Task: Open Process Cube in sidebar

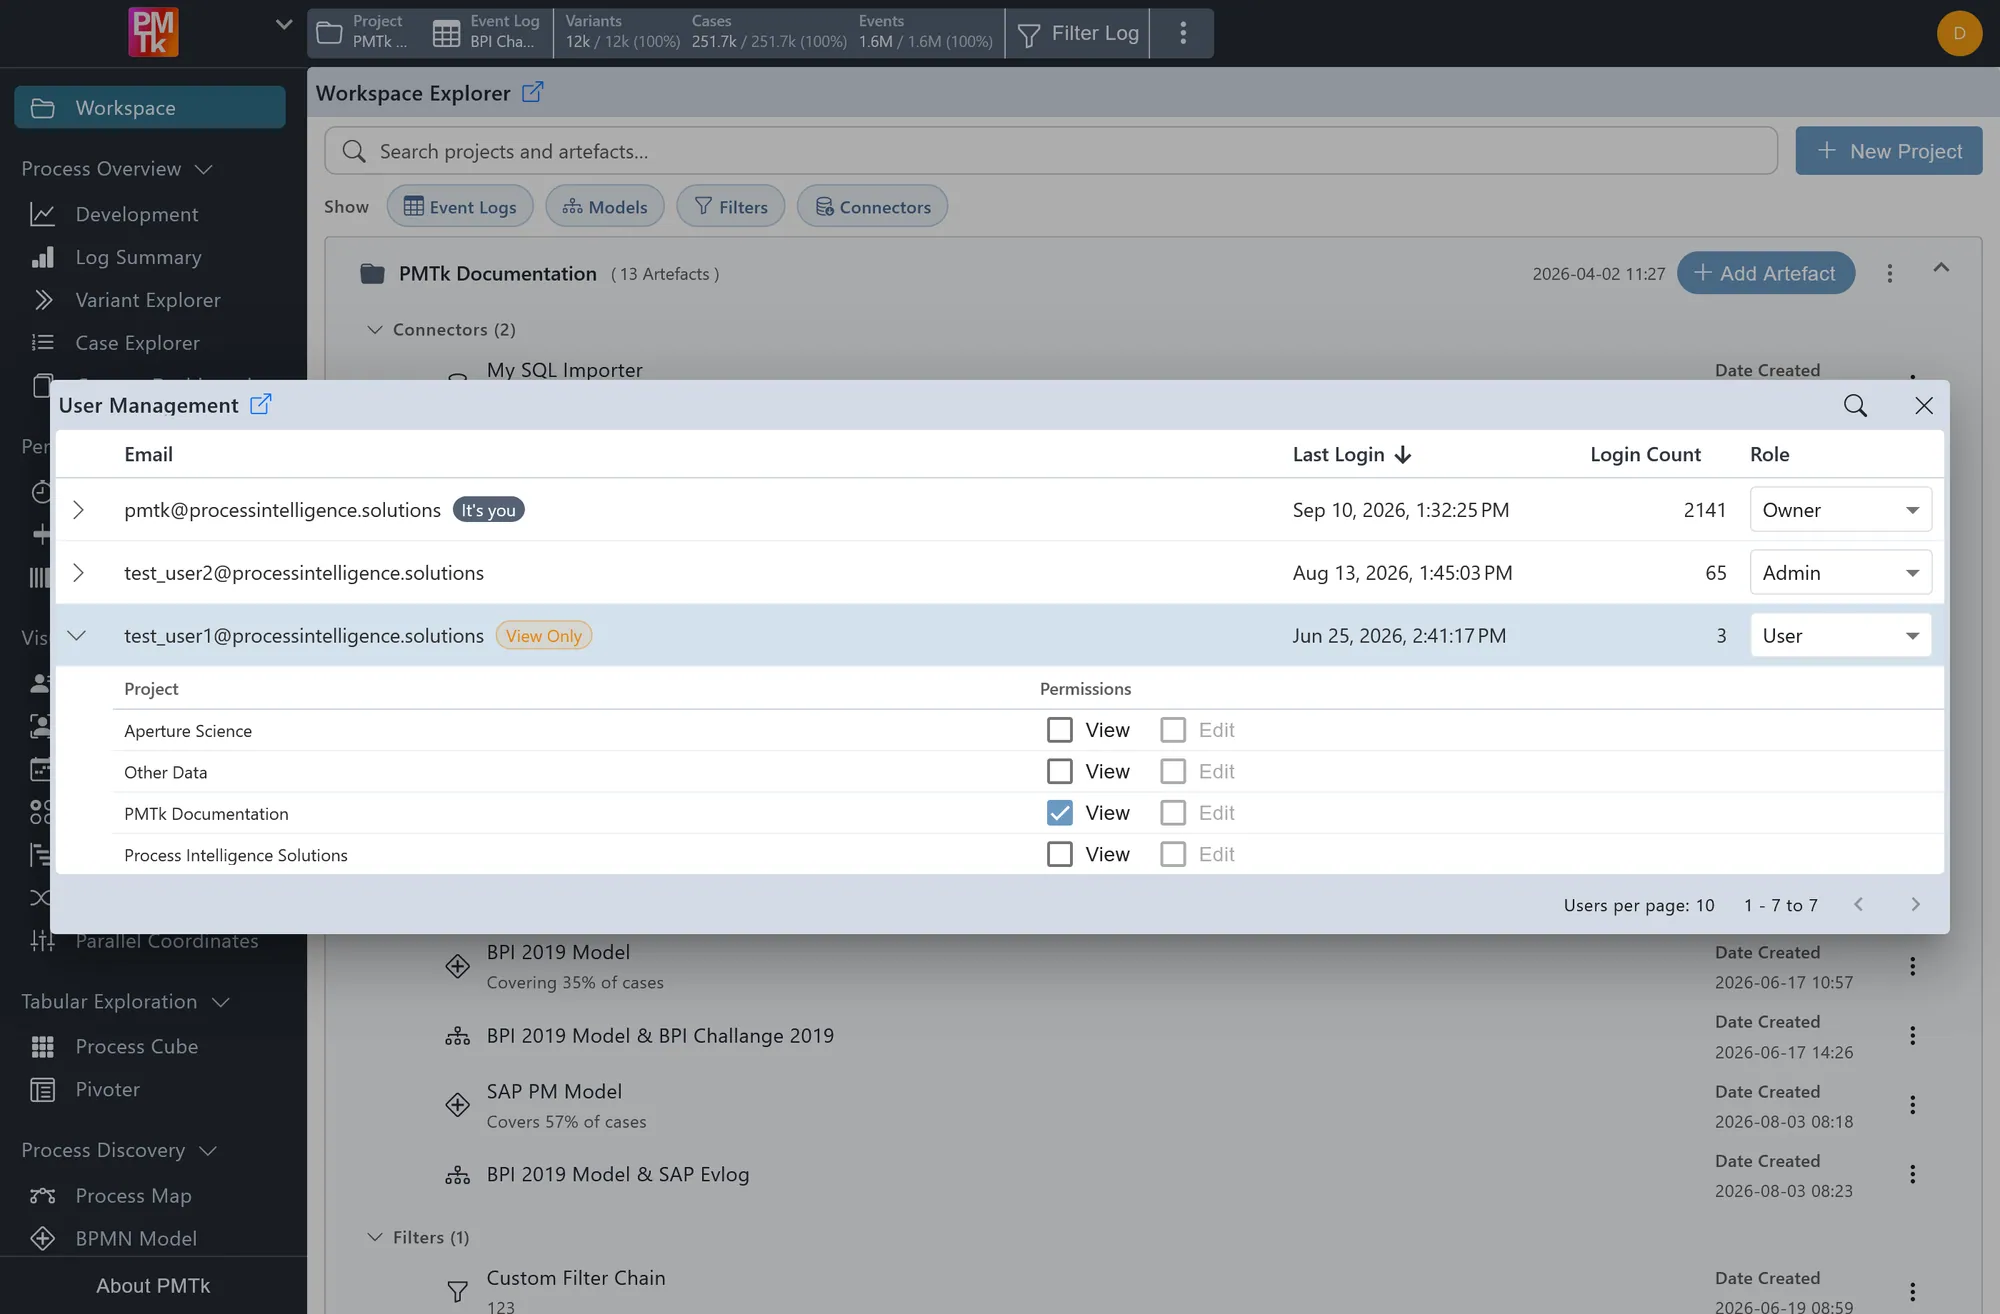Action: pyautogui.click(x=137, y=1047)
